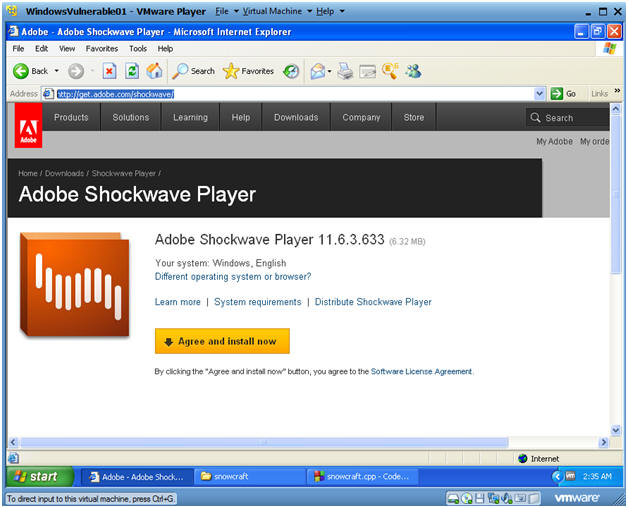Open the Adobe Store nav tab
Screen dimensions: 628x508
pyautogui.click(x=414, y=117)
